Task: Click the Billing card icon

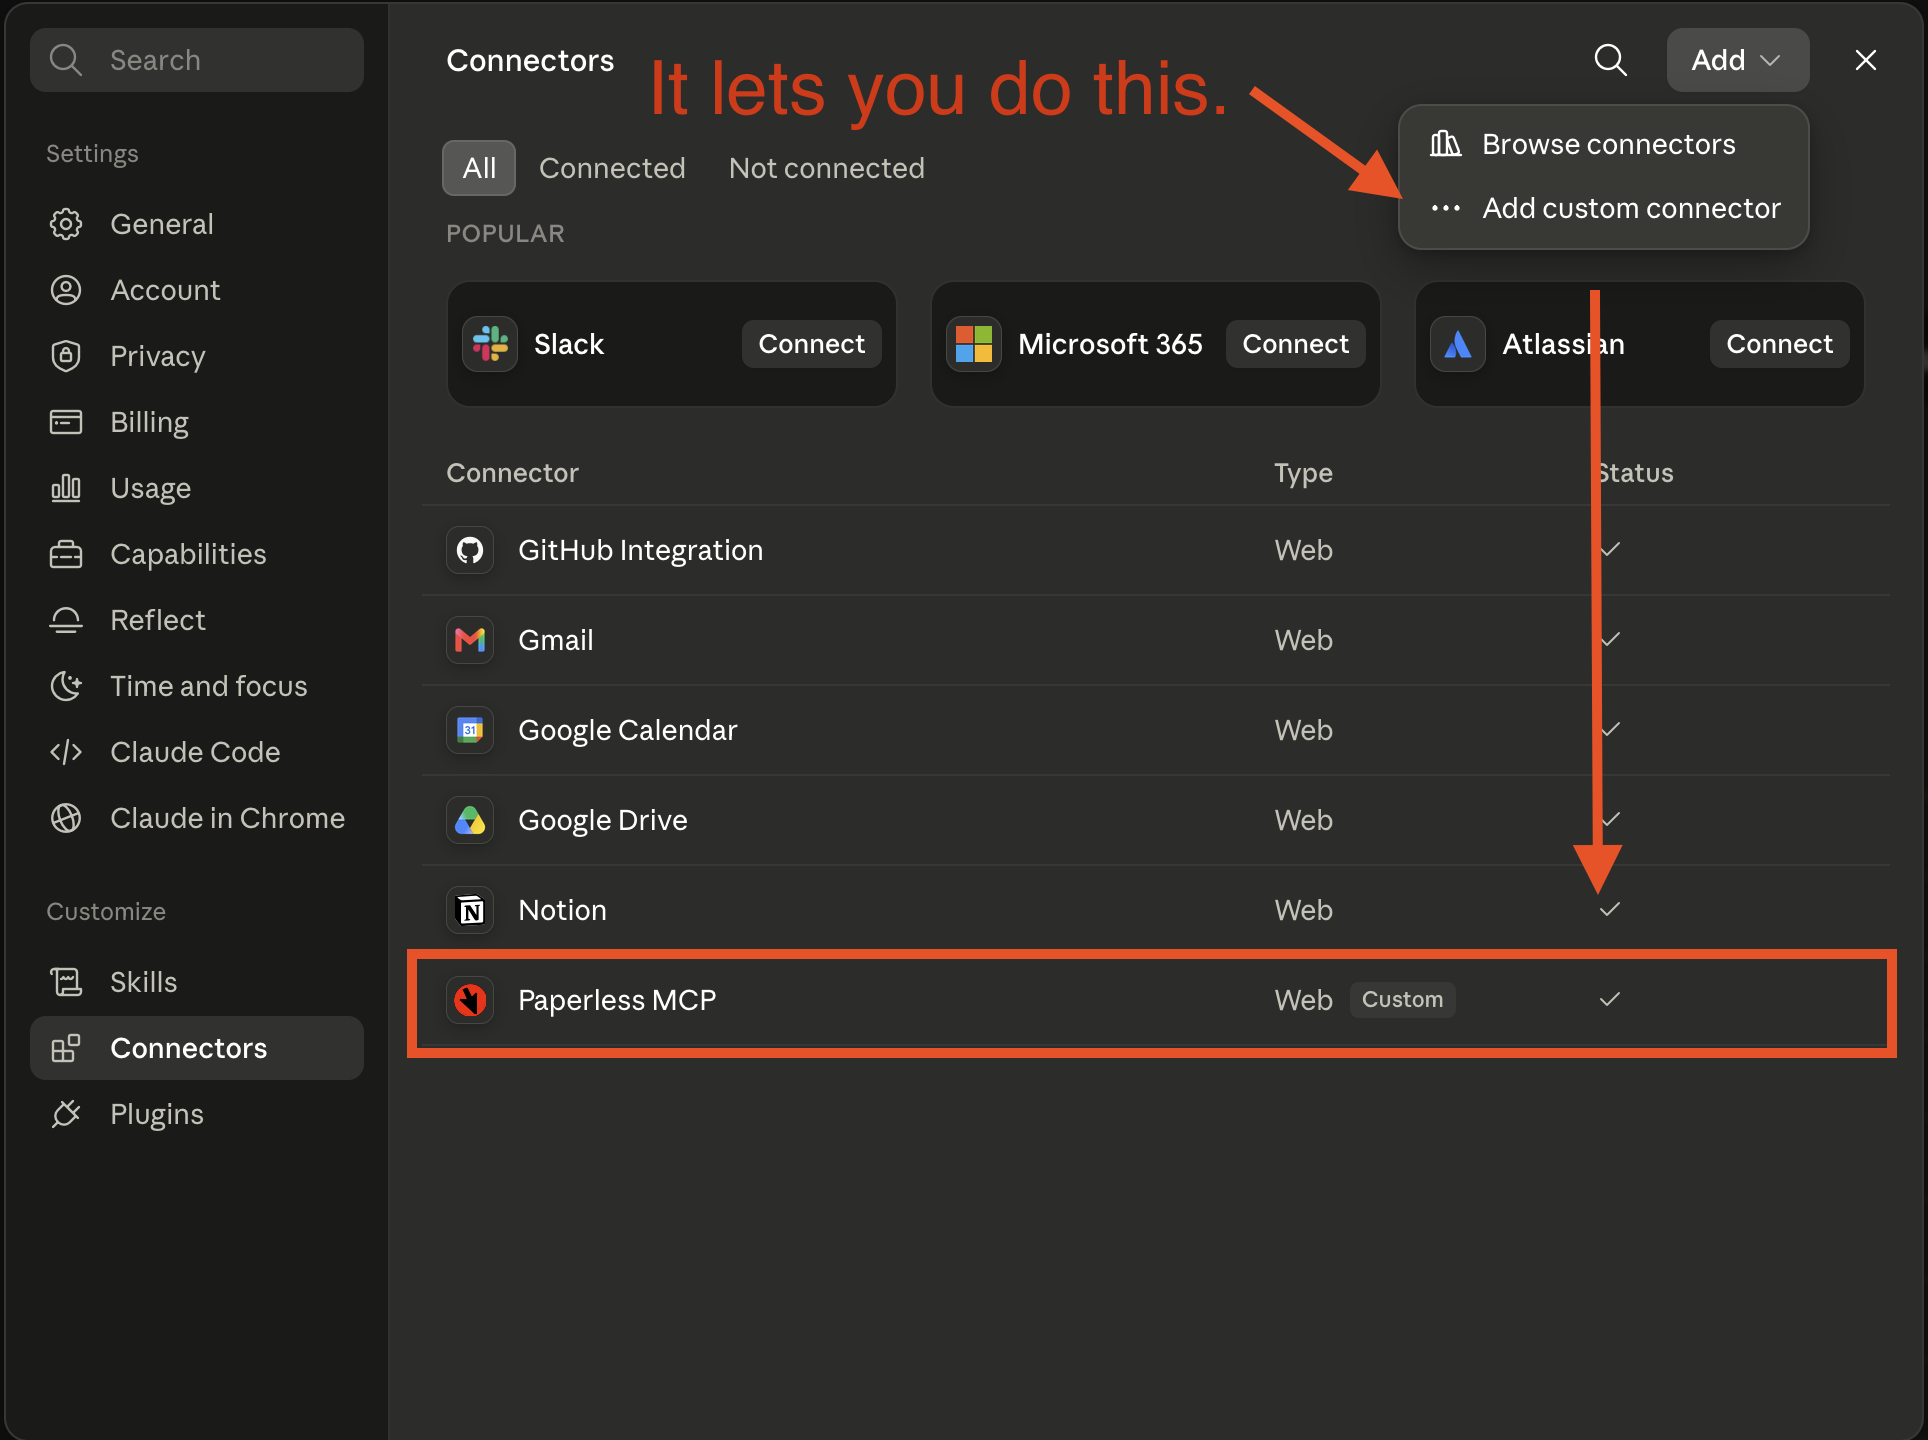Action: [66, 422]
